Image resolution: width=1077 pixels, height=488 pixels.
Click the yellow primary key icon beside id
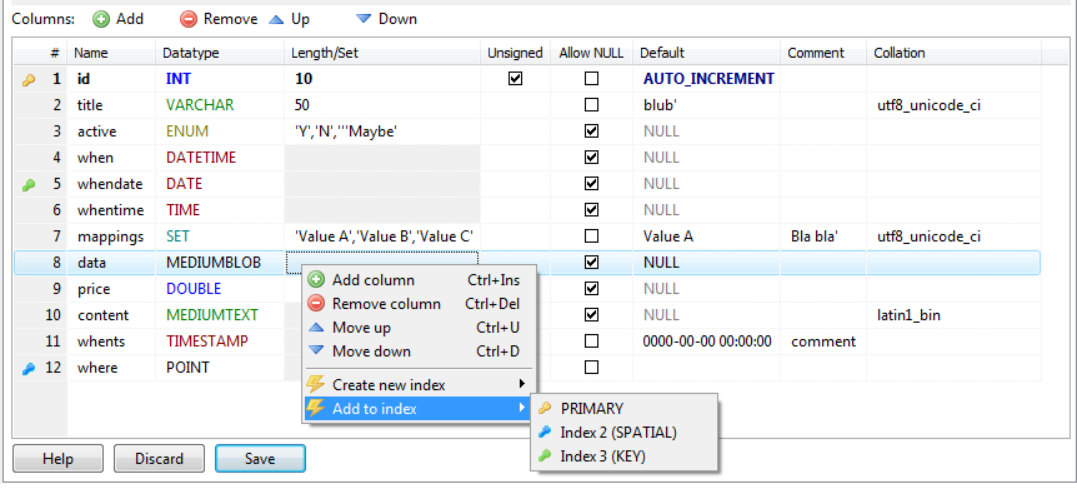pos(28,80)
